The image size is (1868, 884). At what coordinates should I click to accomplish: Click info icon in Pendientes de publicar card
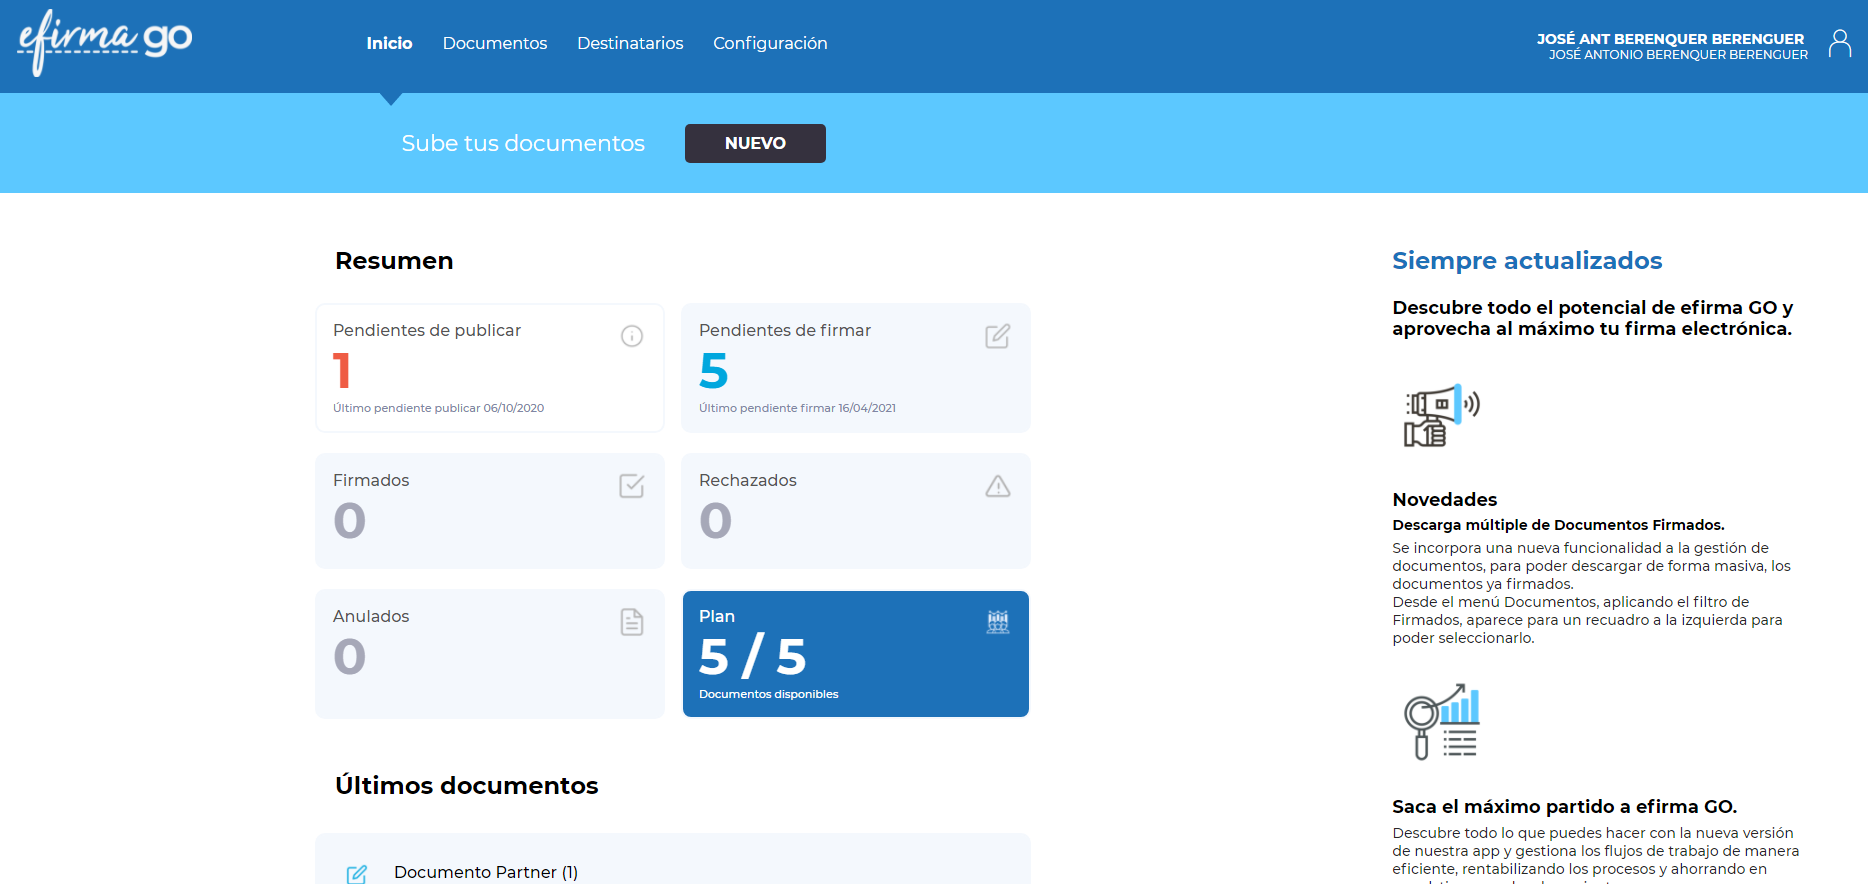tap(632, 336)
